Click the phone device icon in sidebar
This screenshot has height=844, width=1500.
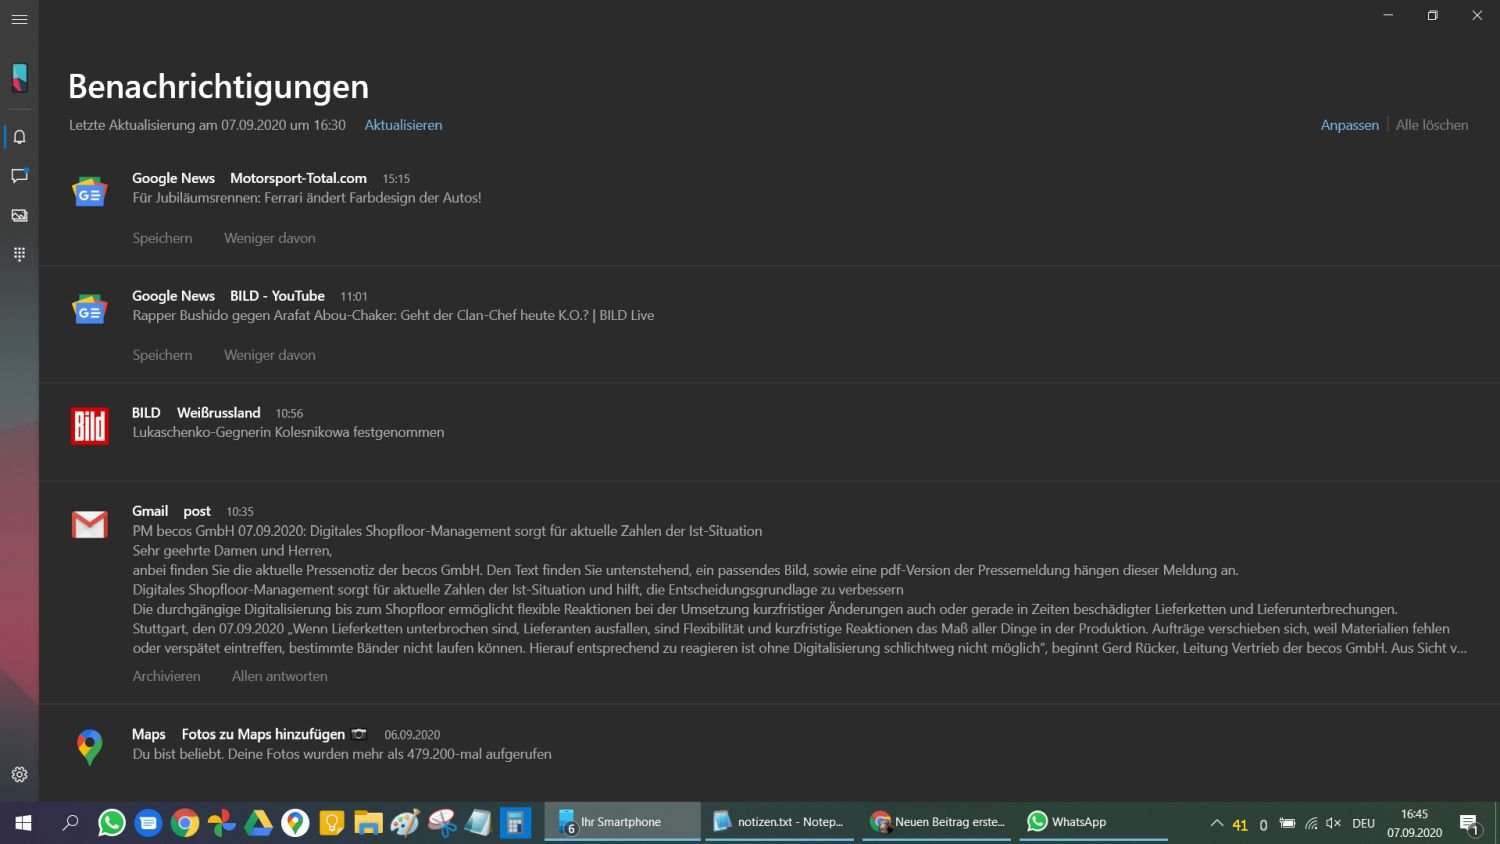coord(19,78)
